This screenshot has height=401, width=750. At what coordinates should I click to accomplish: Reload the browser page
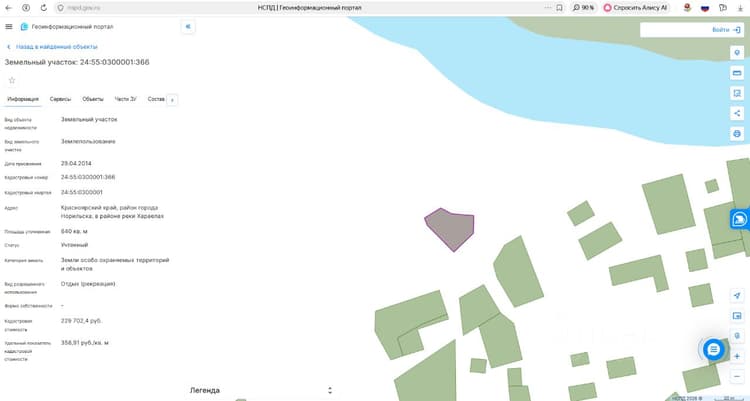[44, 8]
